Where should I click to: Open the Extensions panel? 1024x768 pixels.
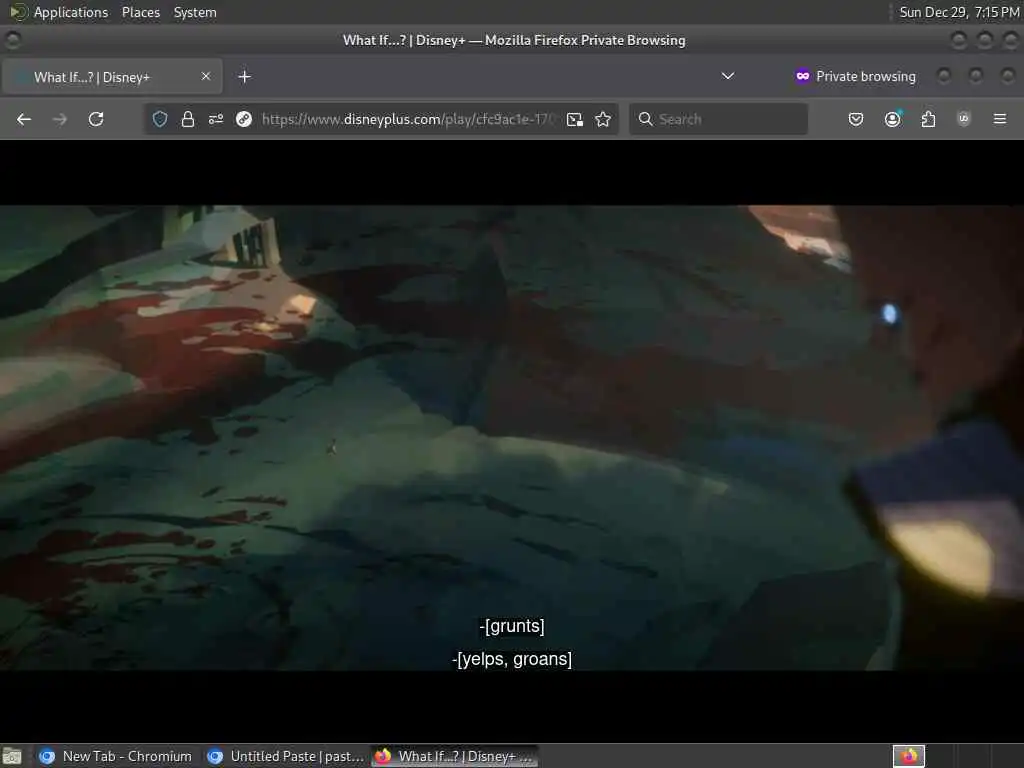point(928,119)
